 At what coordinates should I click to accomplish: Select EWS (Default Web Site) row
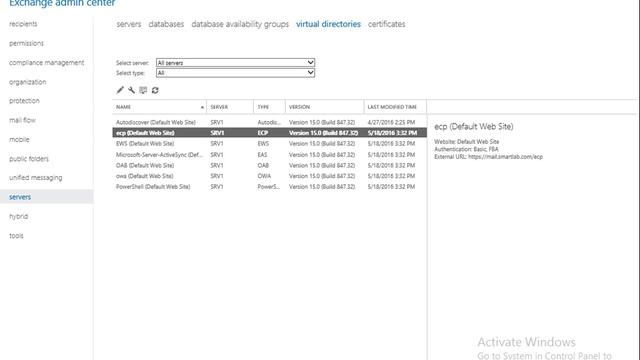click(x=269, y=144)
